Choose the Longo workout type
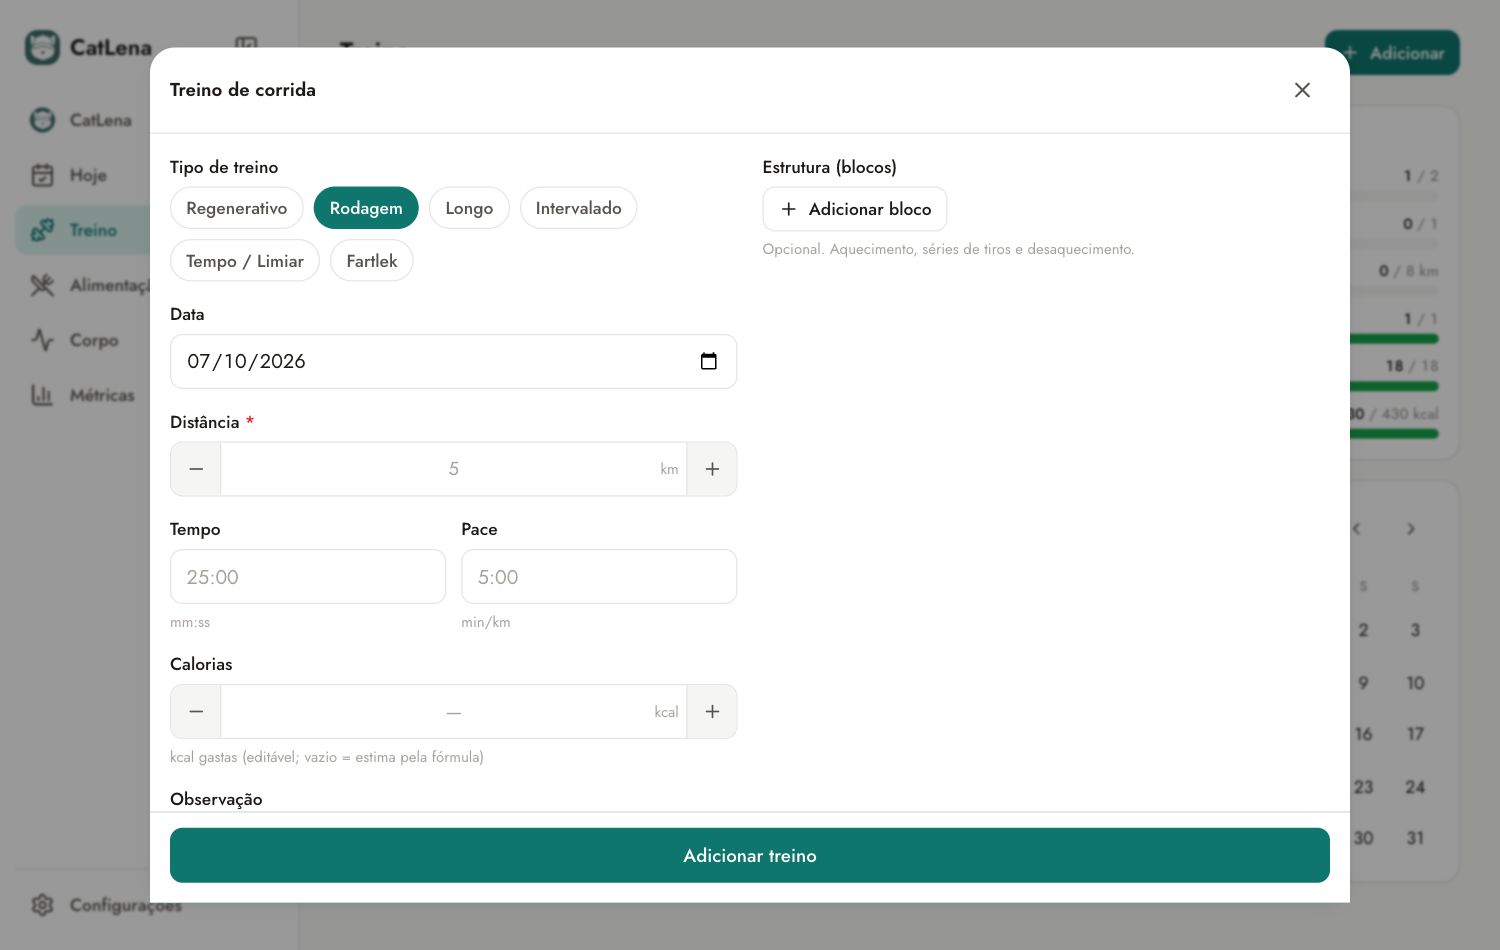This screenshot has width=1500, height=950. tap(469, 208)
